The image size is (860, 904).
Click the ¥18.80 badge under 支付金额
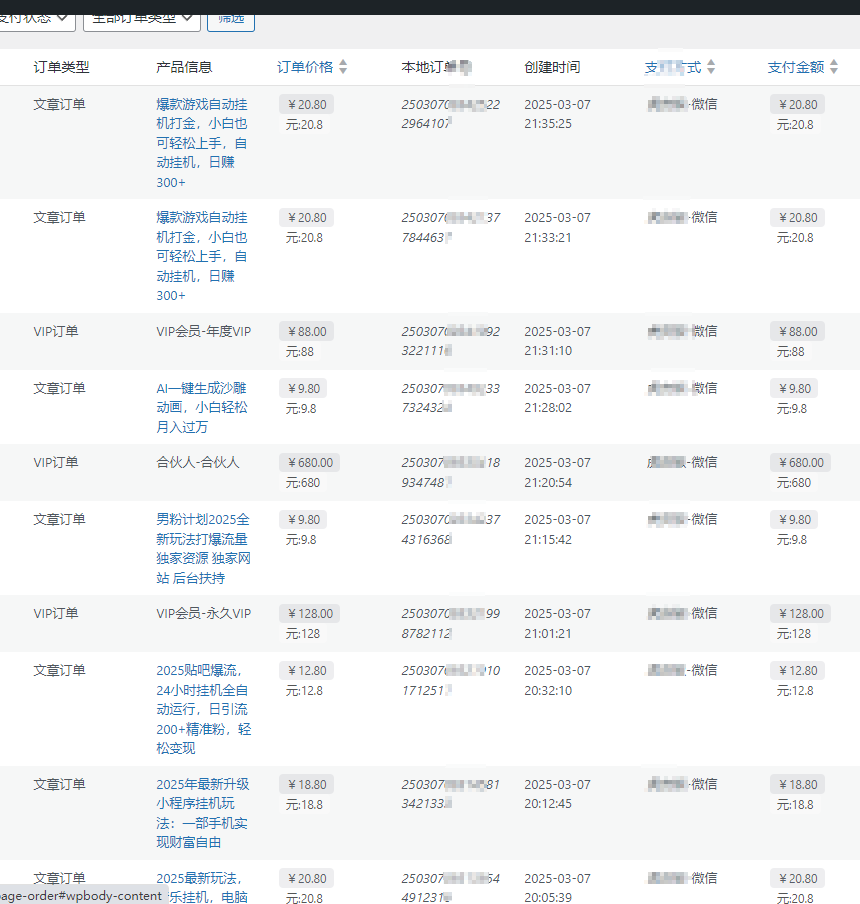click(x=798, y=785)
